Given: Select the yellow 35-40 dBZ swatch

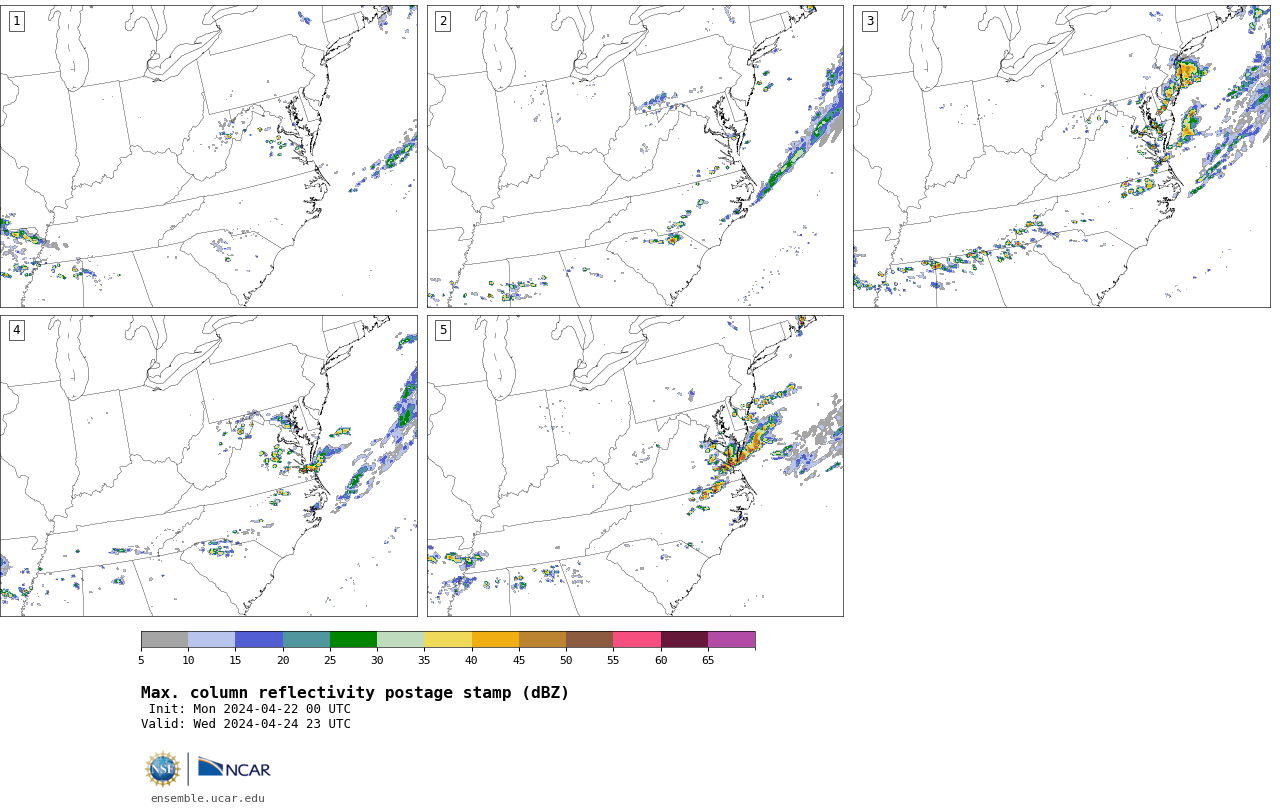Looking at the screenshot, I should (448, 640).
